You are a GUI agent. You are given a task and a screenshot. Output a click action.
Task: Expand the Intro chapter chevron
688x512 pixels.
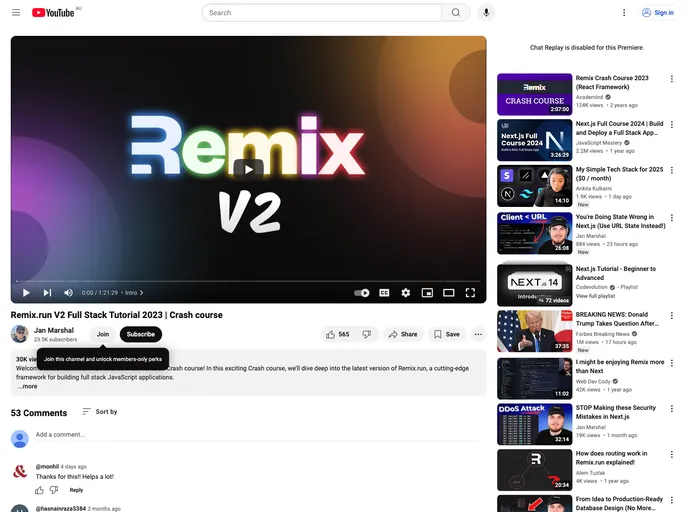(x=141, y=293)
